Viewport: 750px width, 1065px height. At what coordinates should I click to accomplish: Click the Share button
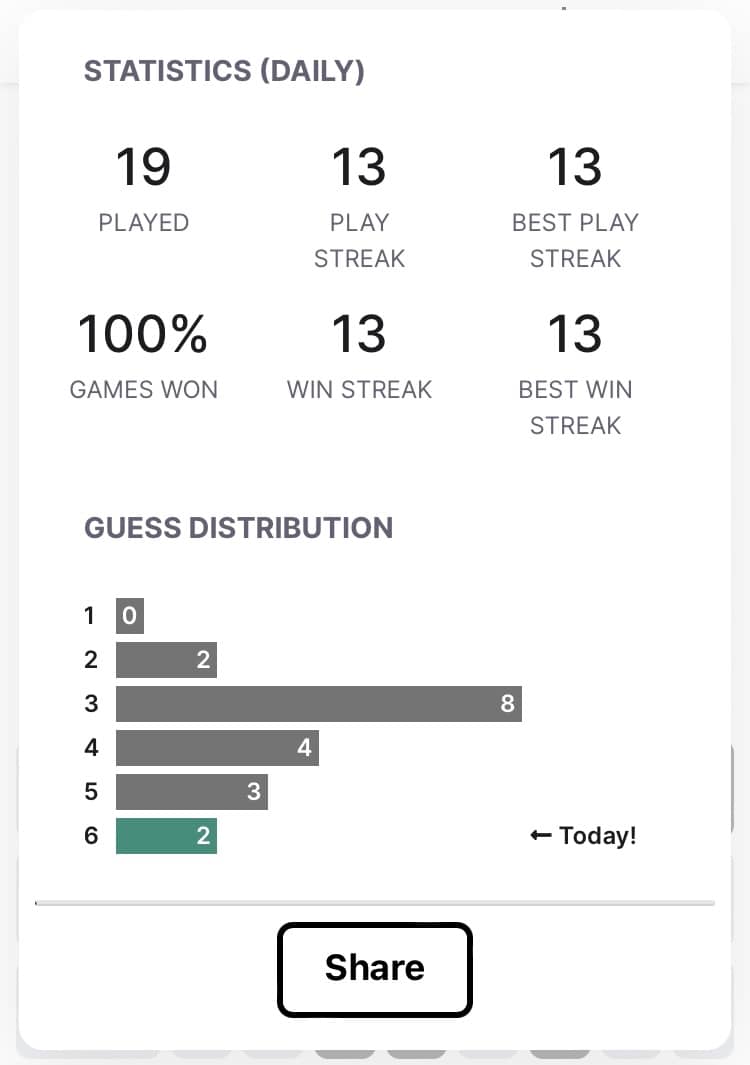tap(374, 969)
